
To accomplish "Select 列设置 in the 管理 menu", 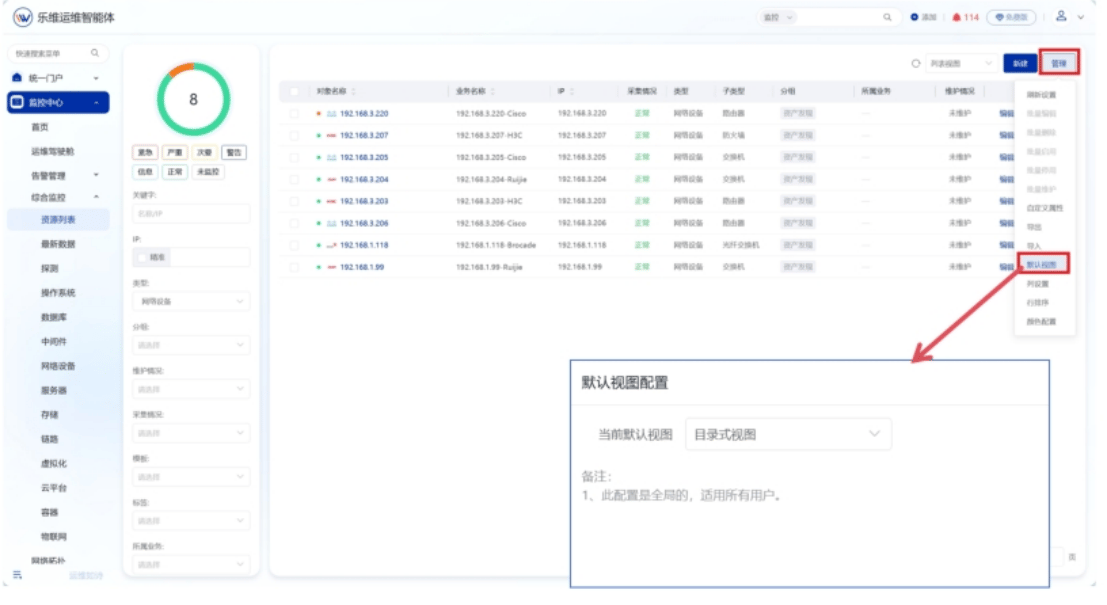I will pyautogui.click(x=1038, y=284).
